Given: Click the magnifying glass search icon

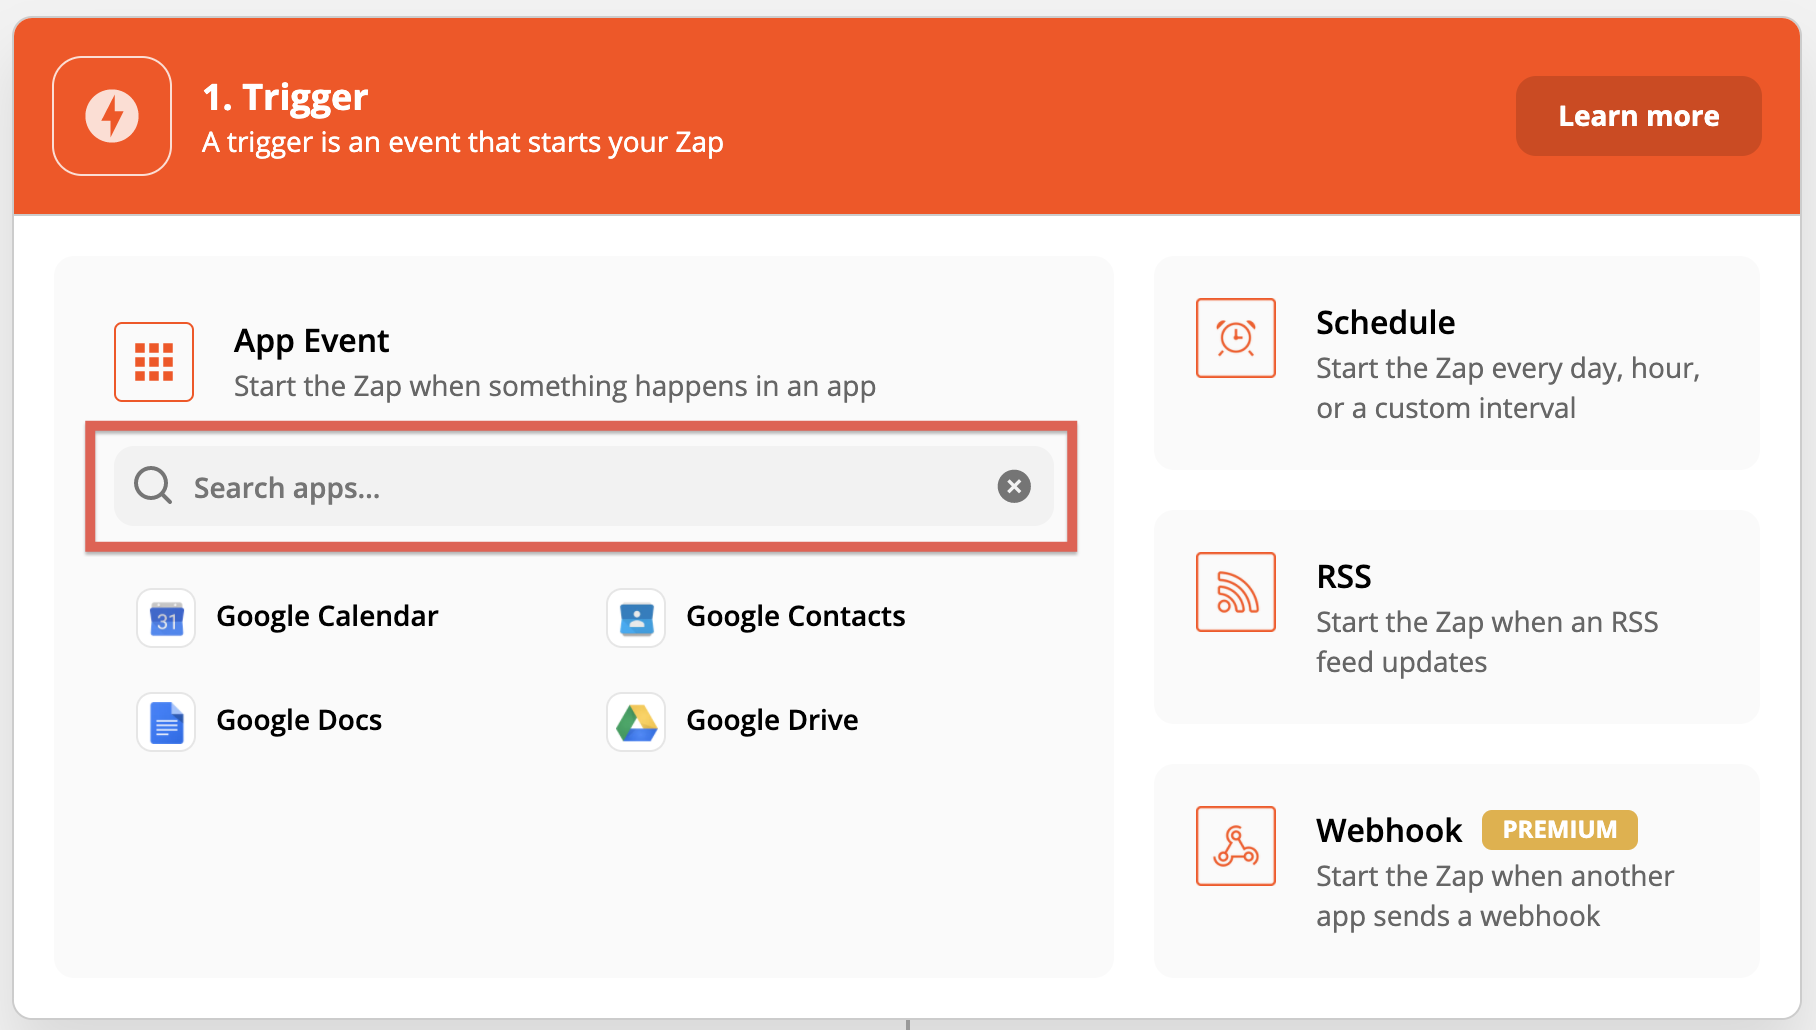Looking at the screenshot, I should click(x=152, y=486).
